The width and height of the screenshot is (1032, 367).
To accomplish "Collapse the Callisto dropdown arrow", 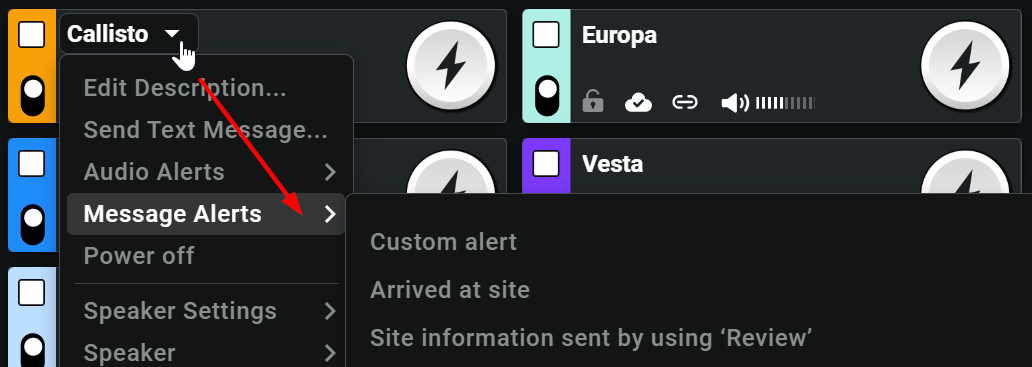I will point(172,33).
